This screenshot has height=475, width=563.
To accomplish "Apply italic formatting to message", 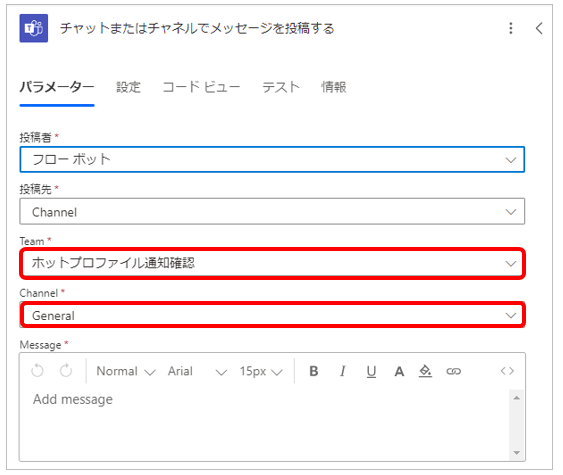I will (343, 371).
